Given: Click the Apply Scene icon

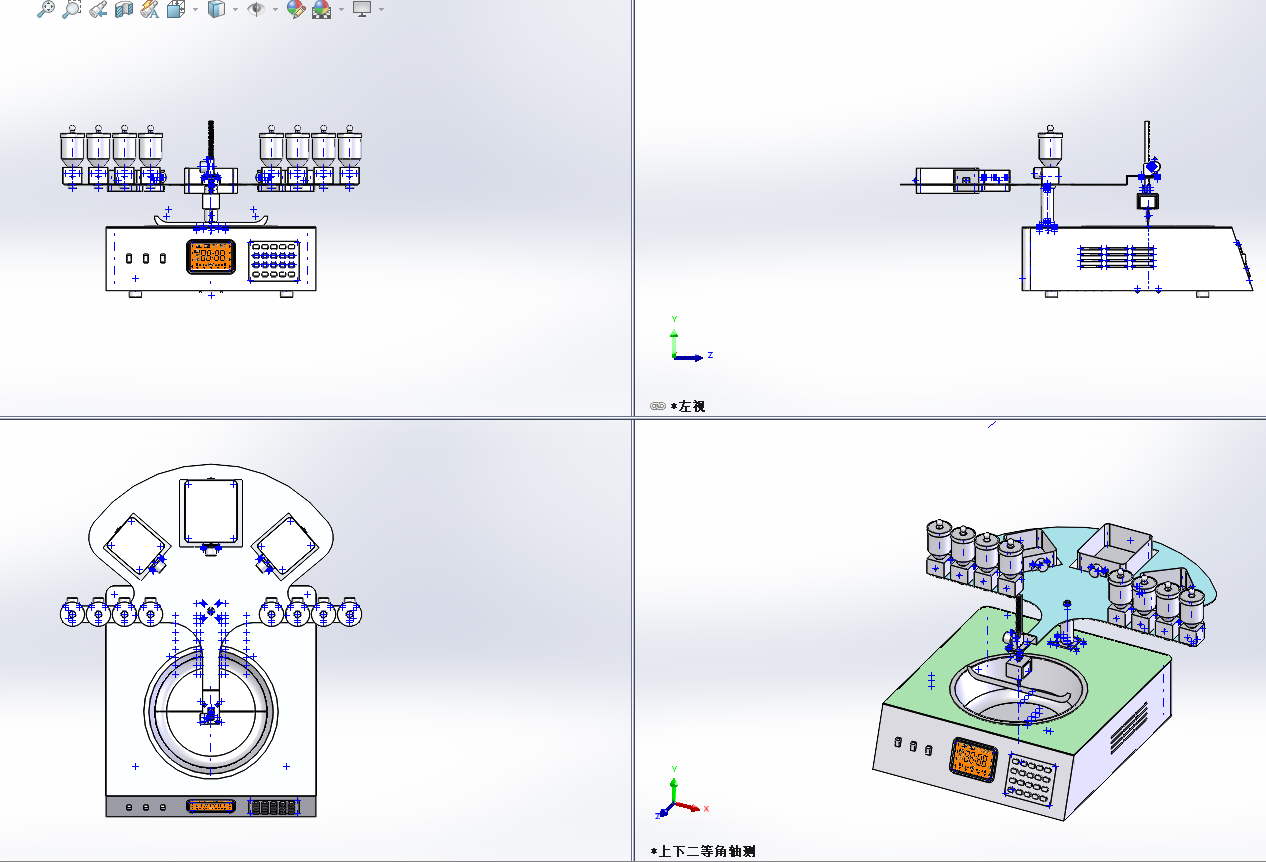Looking at the screenshot, I should tap(322, 10).
